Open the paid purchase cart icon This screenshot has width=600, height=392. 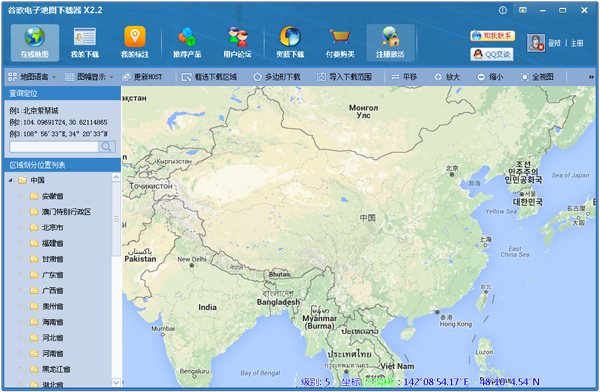[x=340, y=37]
